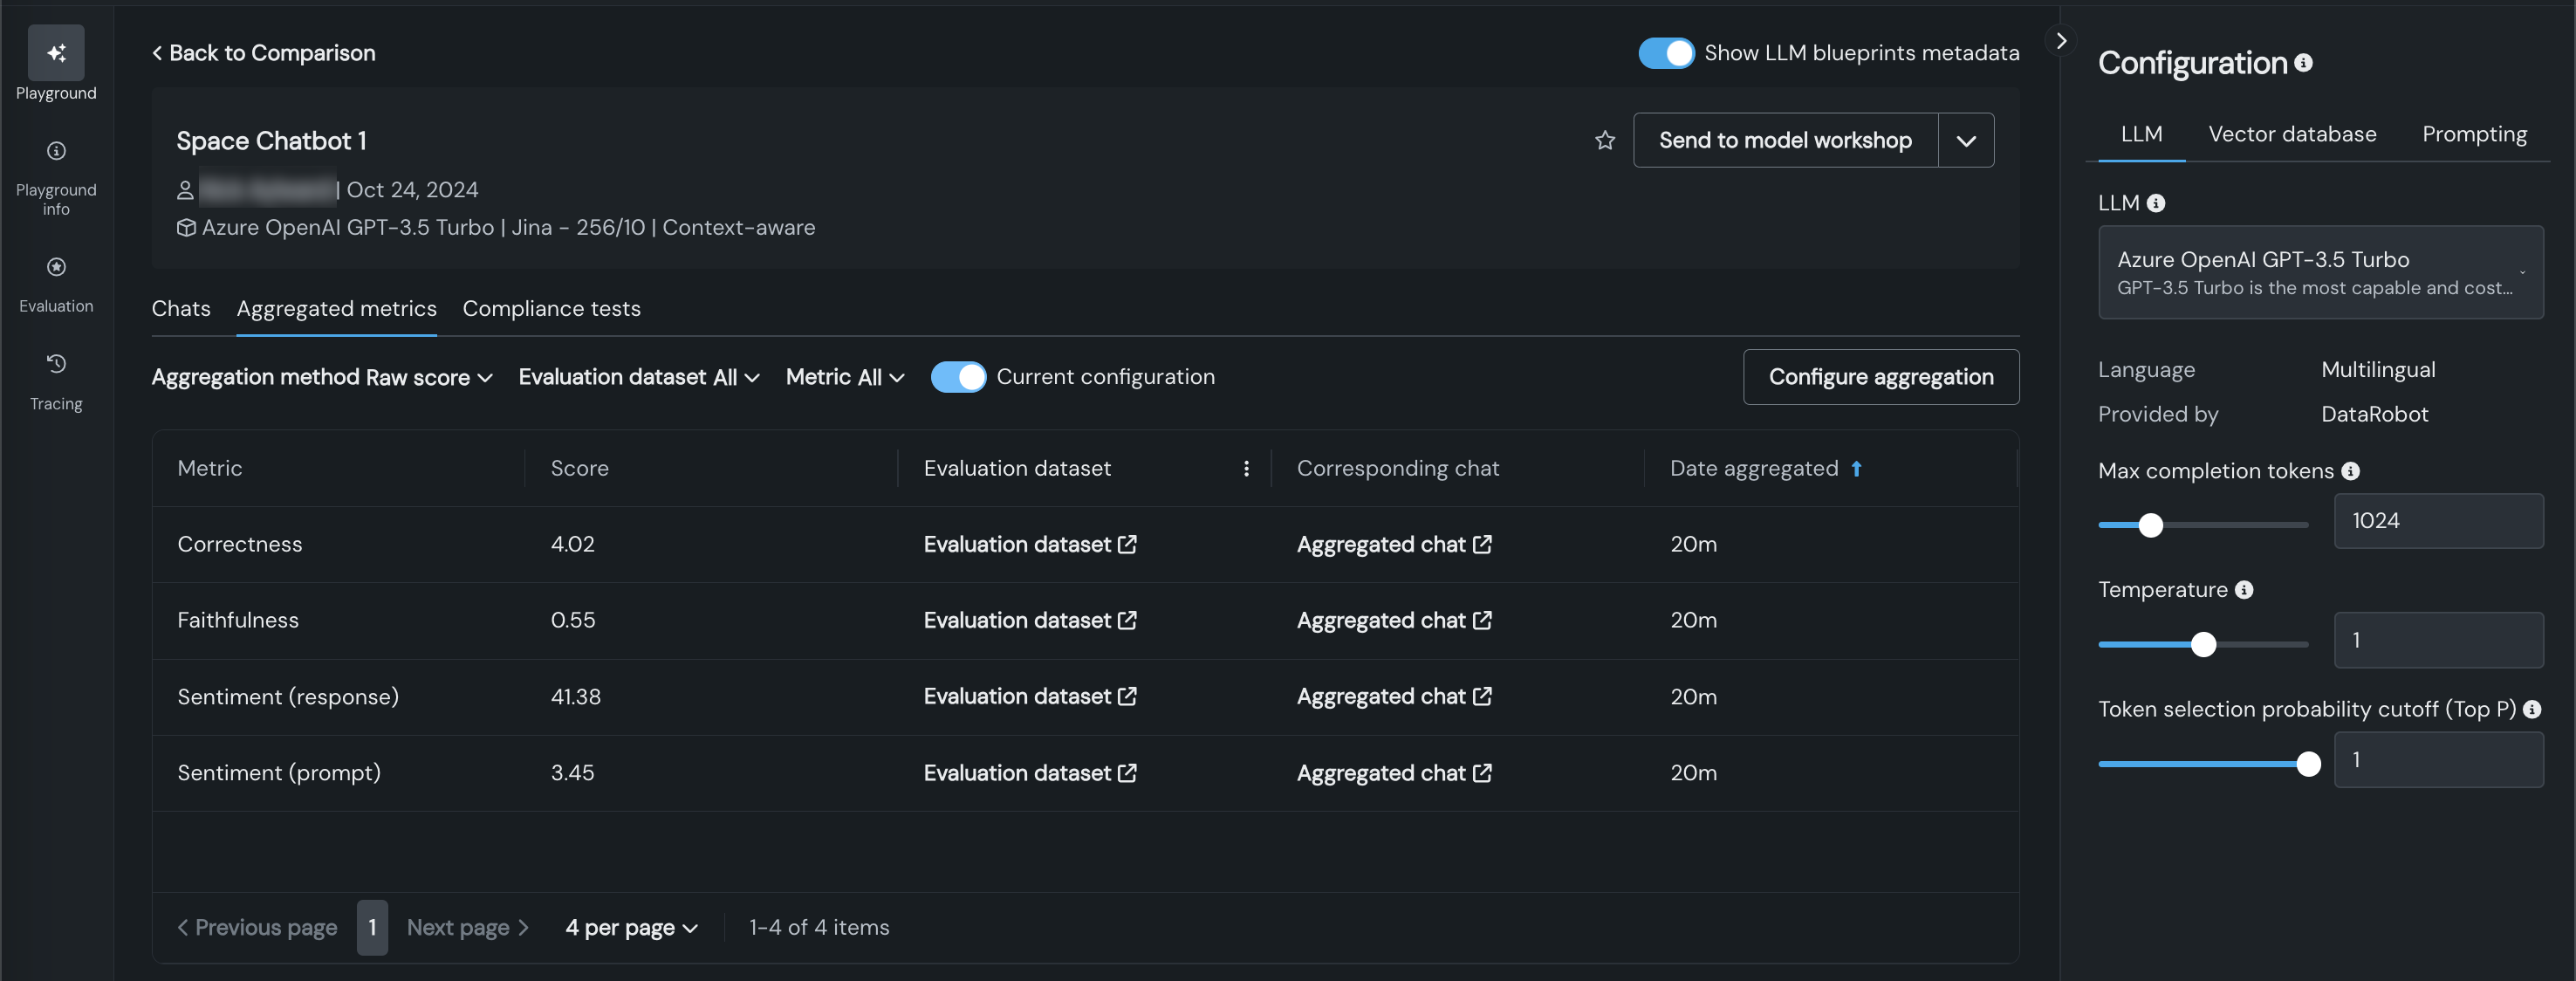2576x981 pixels.
Task: Star the Space Chatbot 1 blueprint
Action: (x=1604, y=141)
